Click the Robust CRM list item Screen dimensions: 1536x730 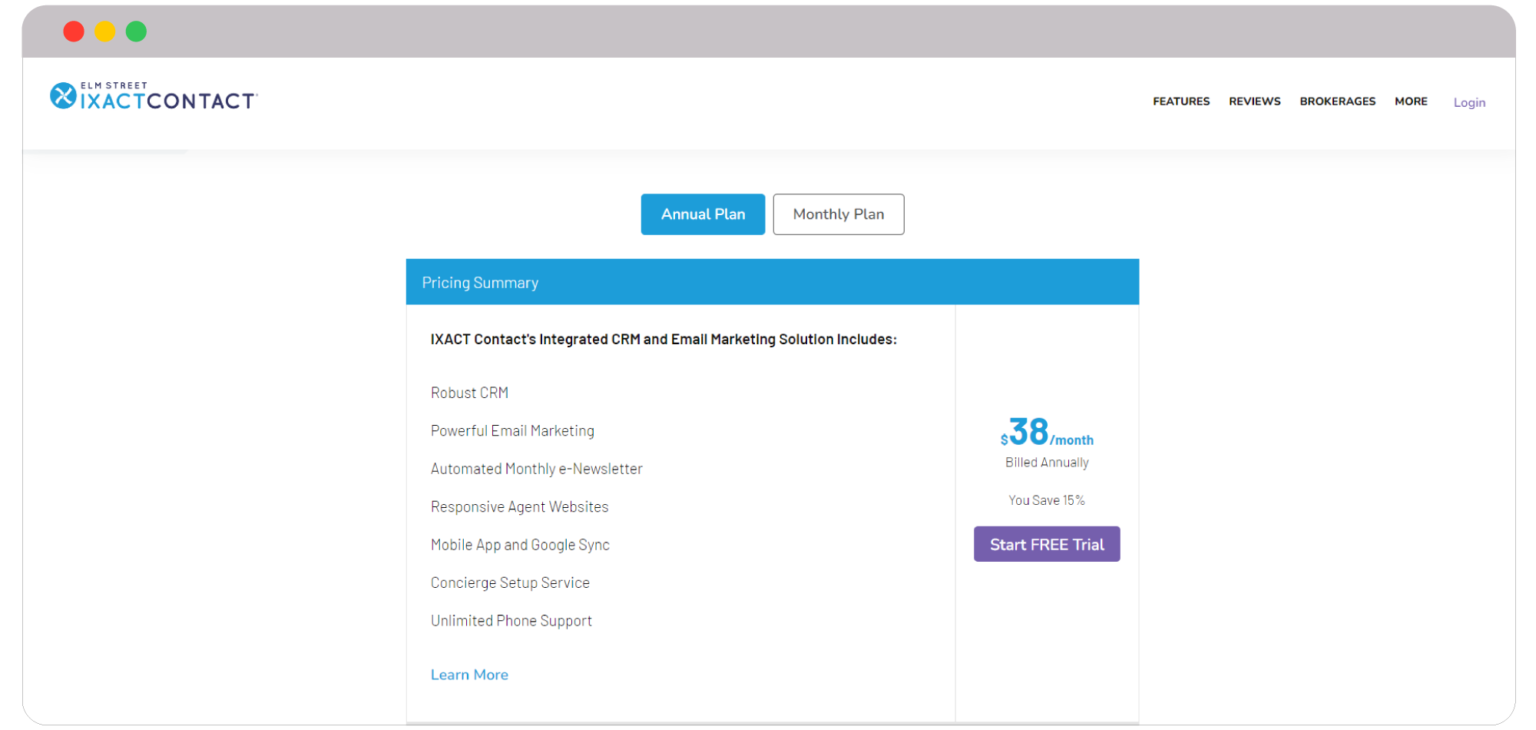coord(469,392)
